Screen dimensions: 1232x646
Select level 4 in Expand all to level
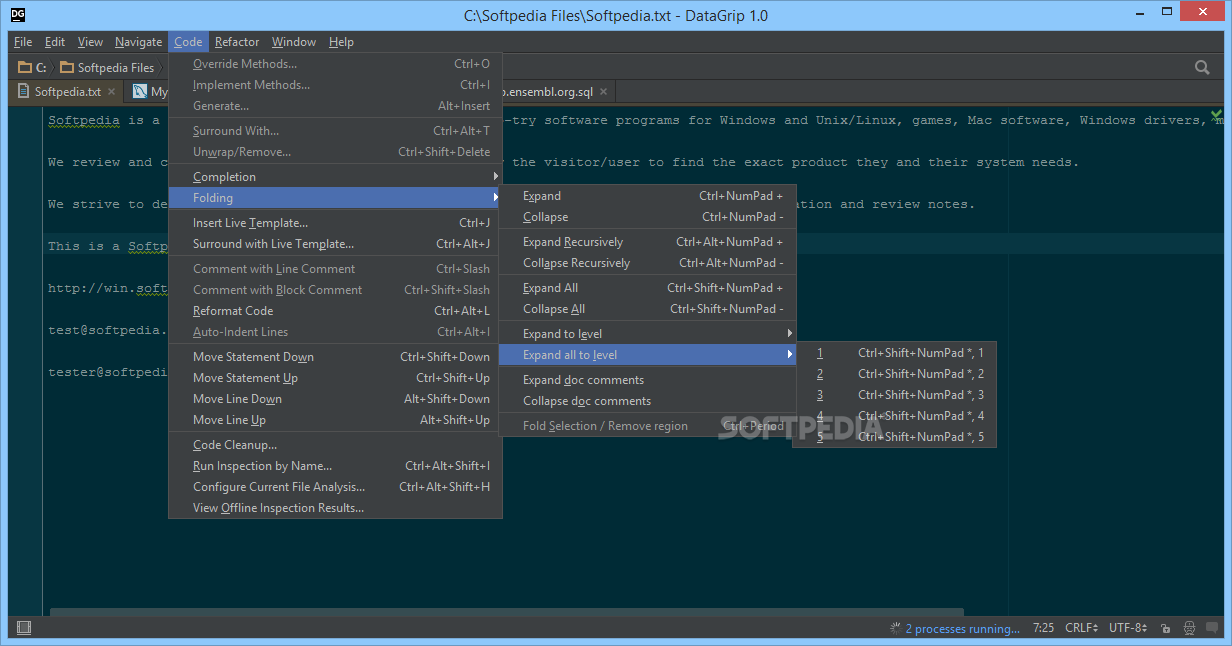(894, 416)
